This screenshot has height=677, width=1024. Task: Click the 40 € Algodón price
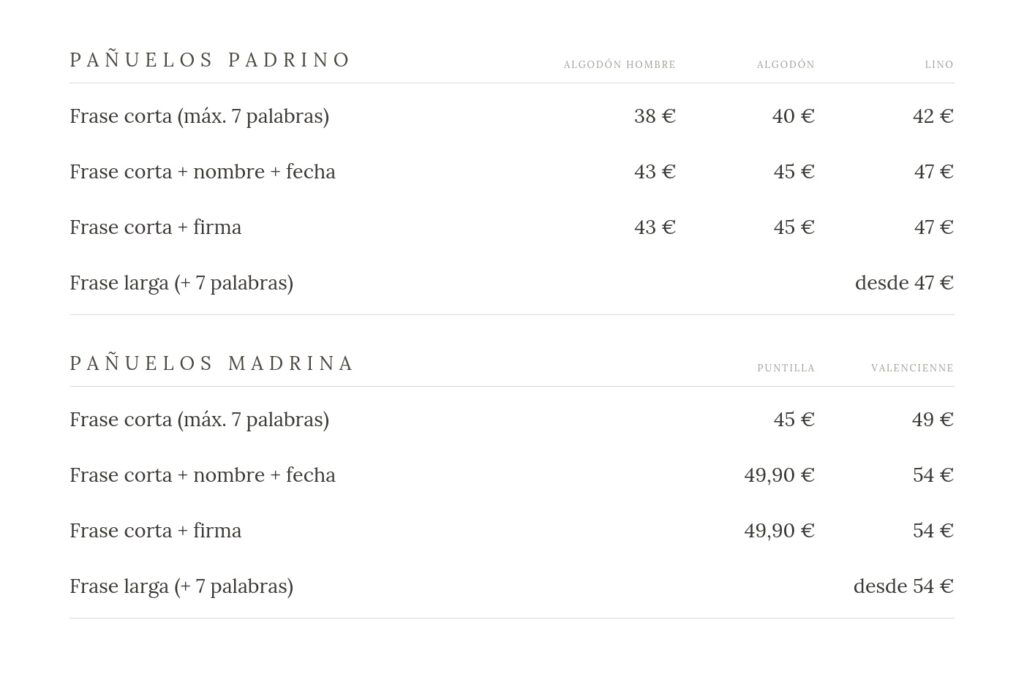[793, 116]
